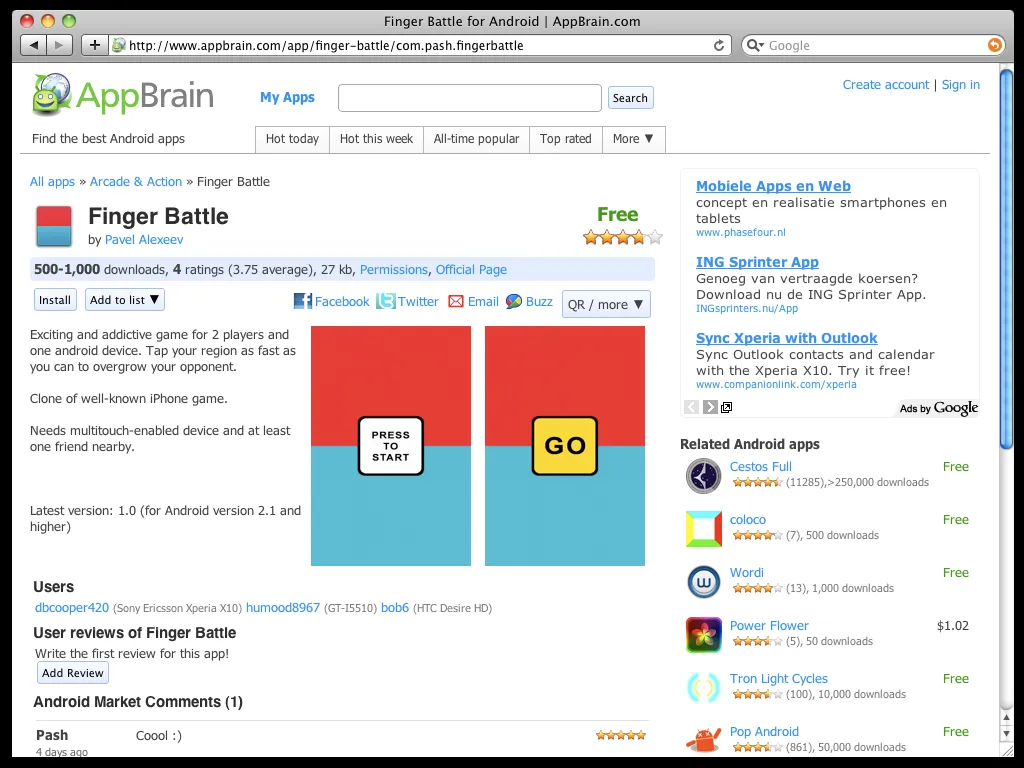
Task: Expand the Add to list dropdown
Action: click(125, 300)
